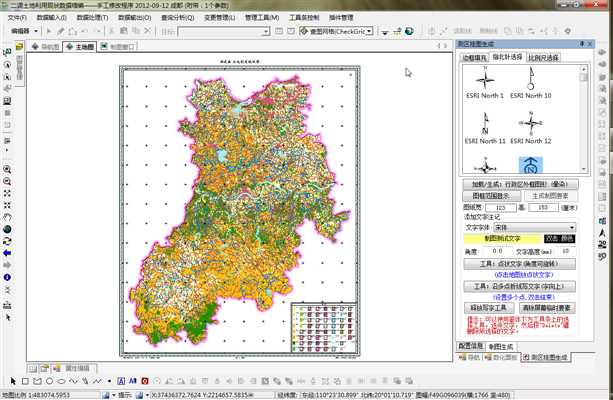Open the 数据输入(I) menu
Viewport: 613px width, 400px height.
(51, 18)
